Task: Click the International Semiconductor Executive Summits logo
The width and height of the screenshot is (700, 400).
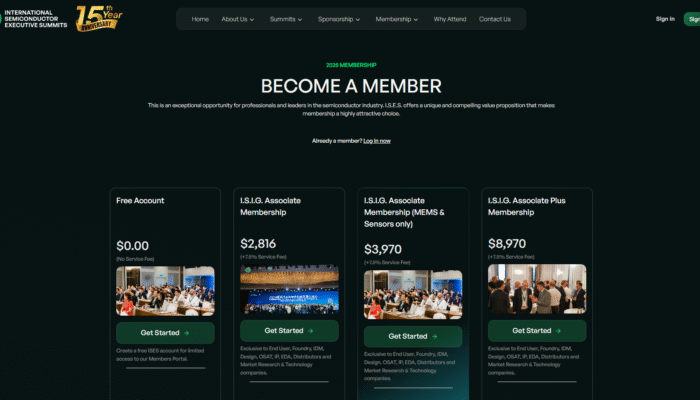Action: point(34,19)
